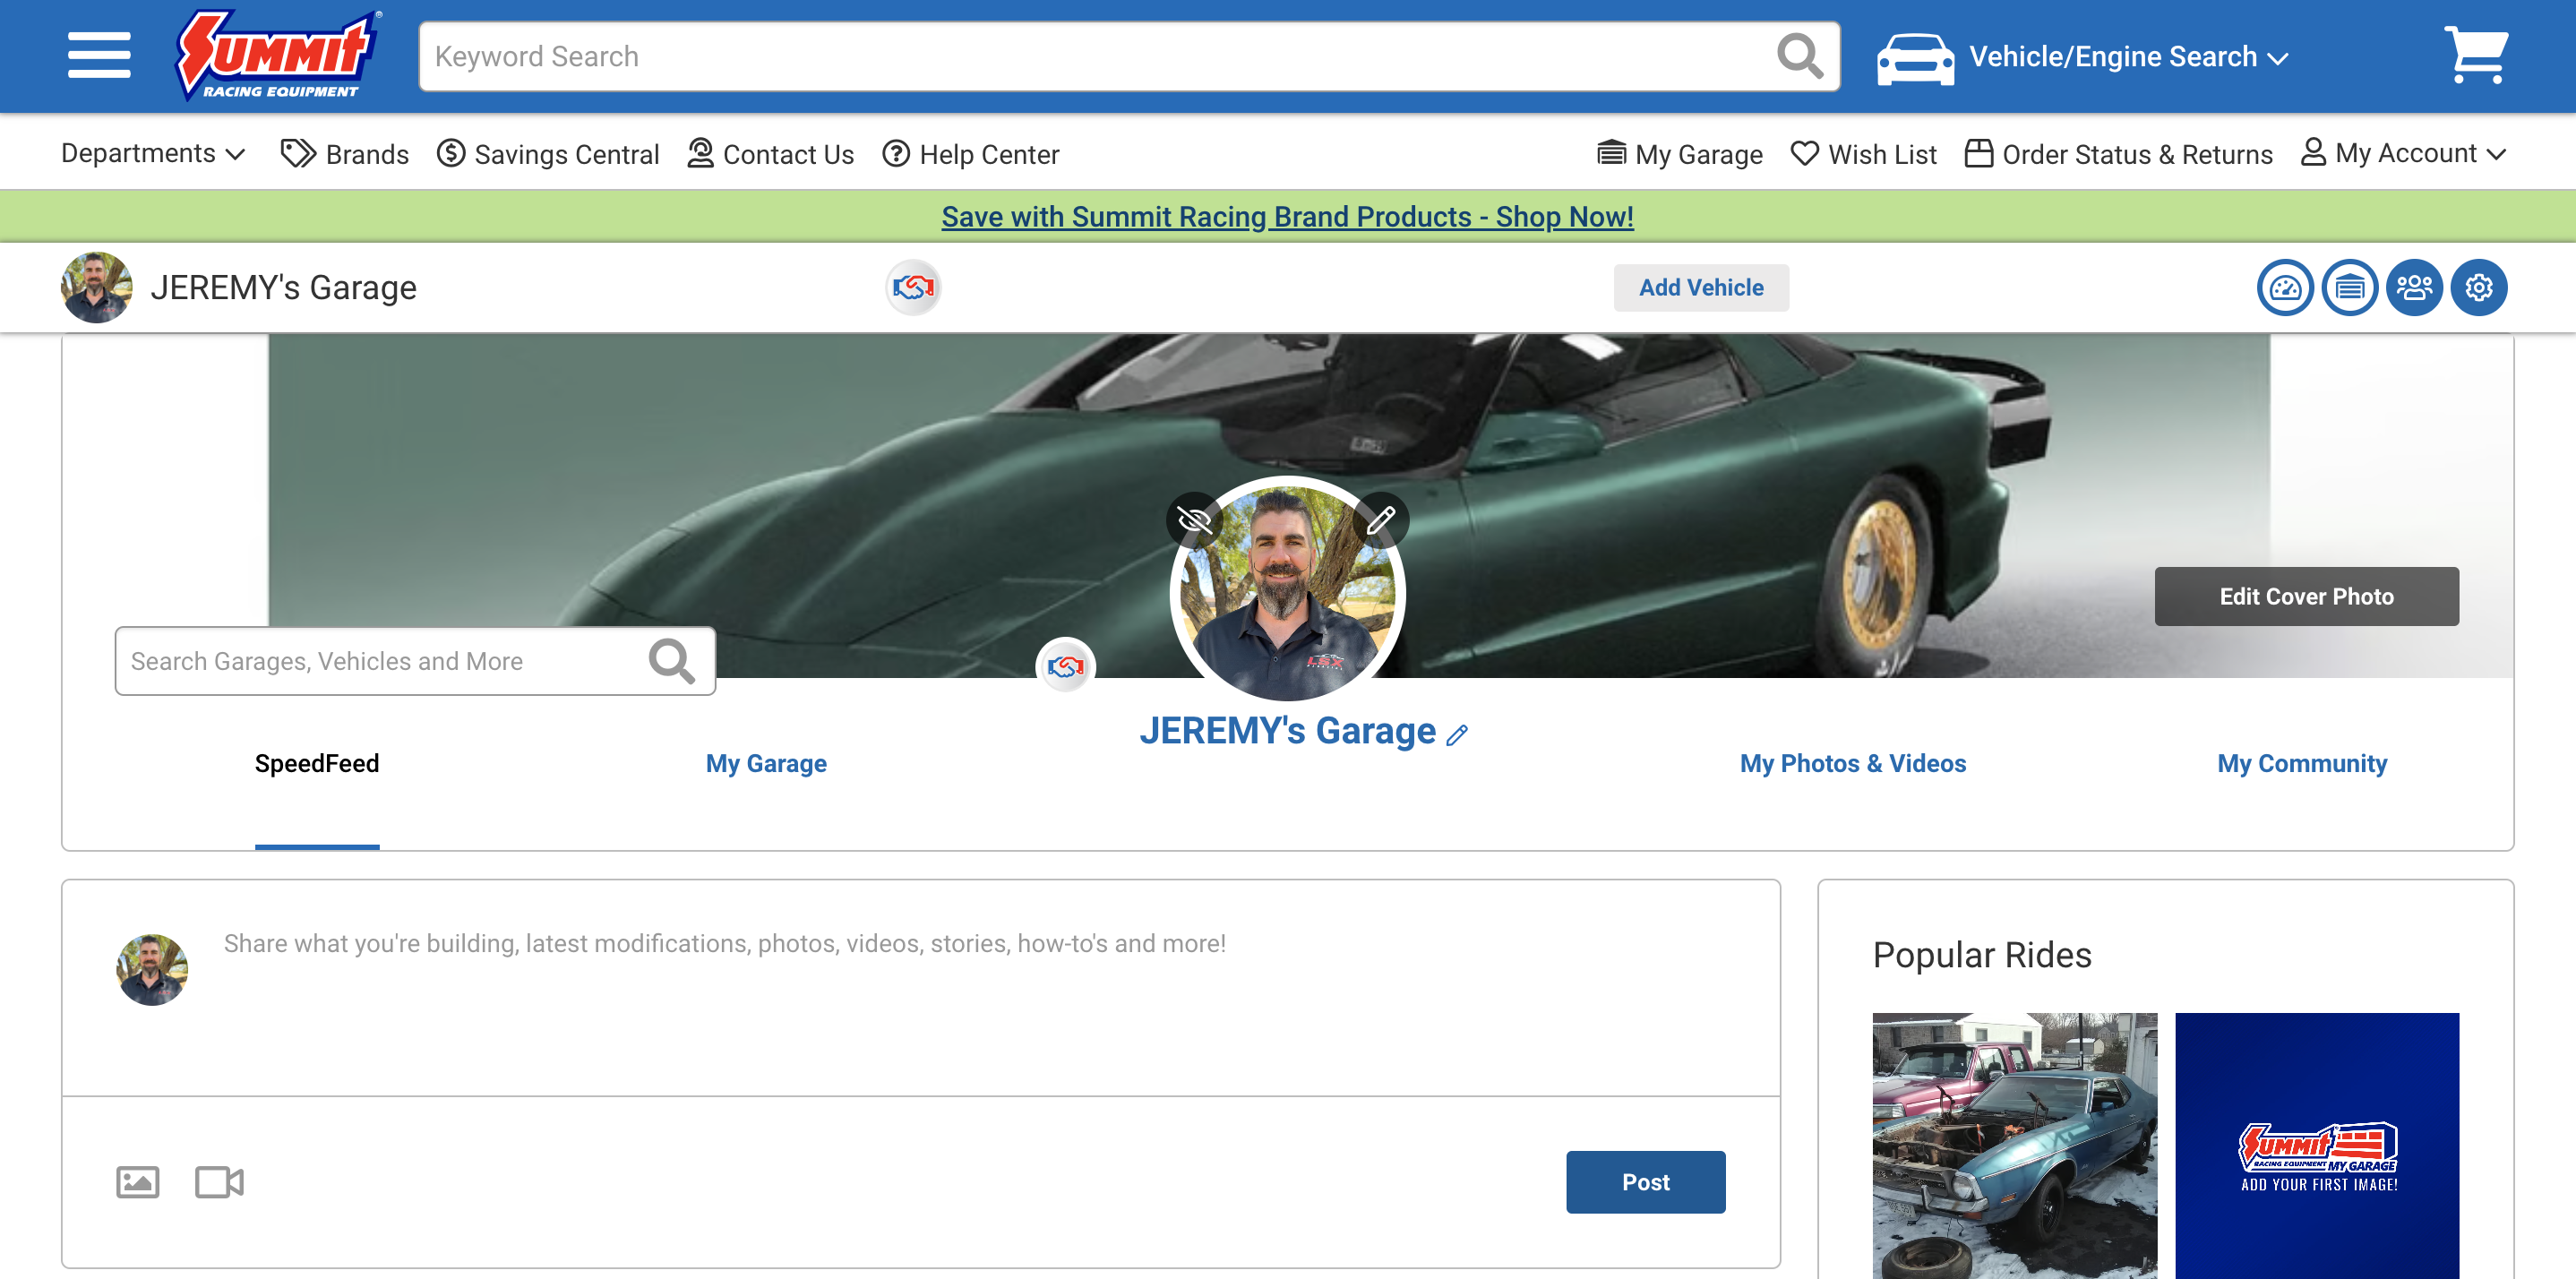This screenshot has height=1279, width=2576.
Task: Open the dashboard speedometer icon
Action: (x=2284, y=288)
